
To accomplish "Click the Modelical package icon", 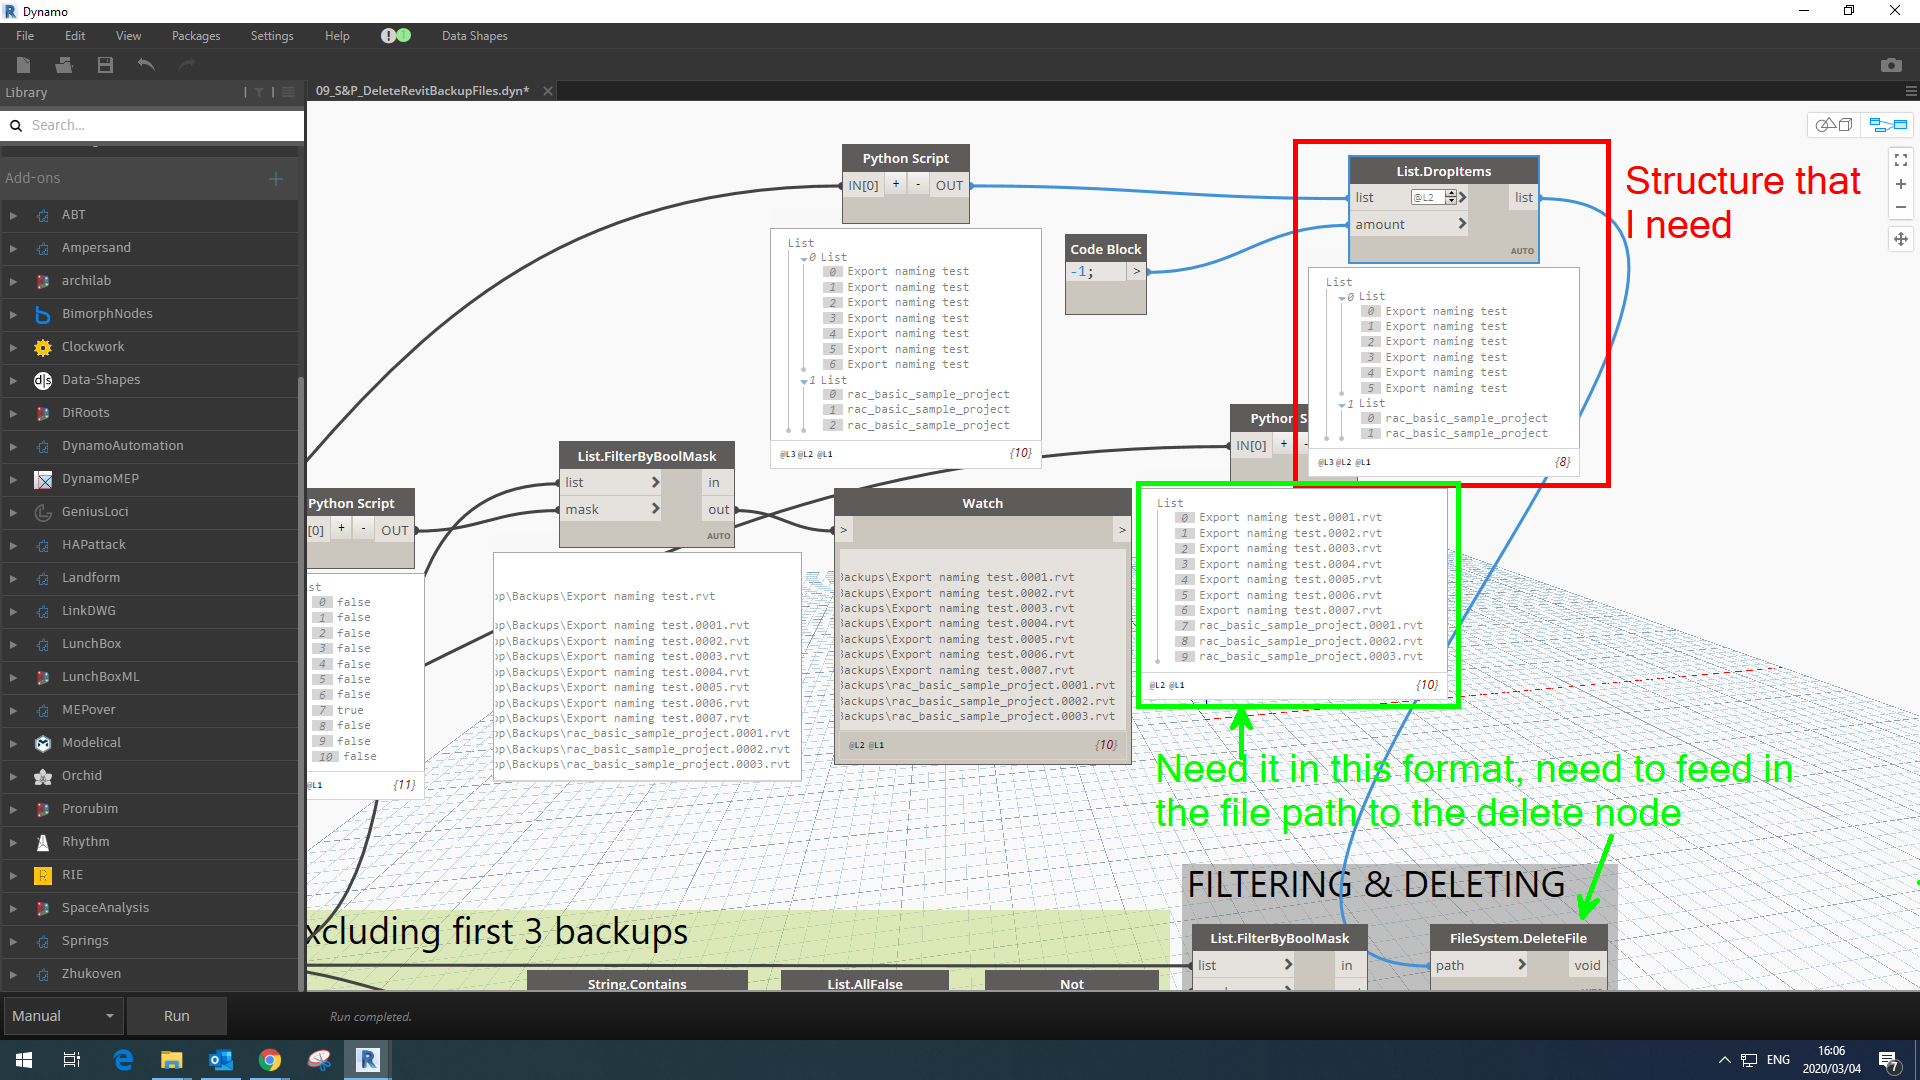I will (x=43, y=743).
